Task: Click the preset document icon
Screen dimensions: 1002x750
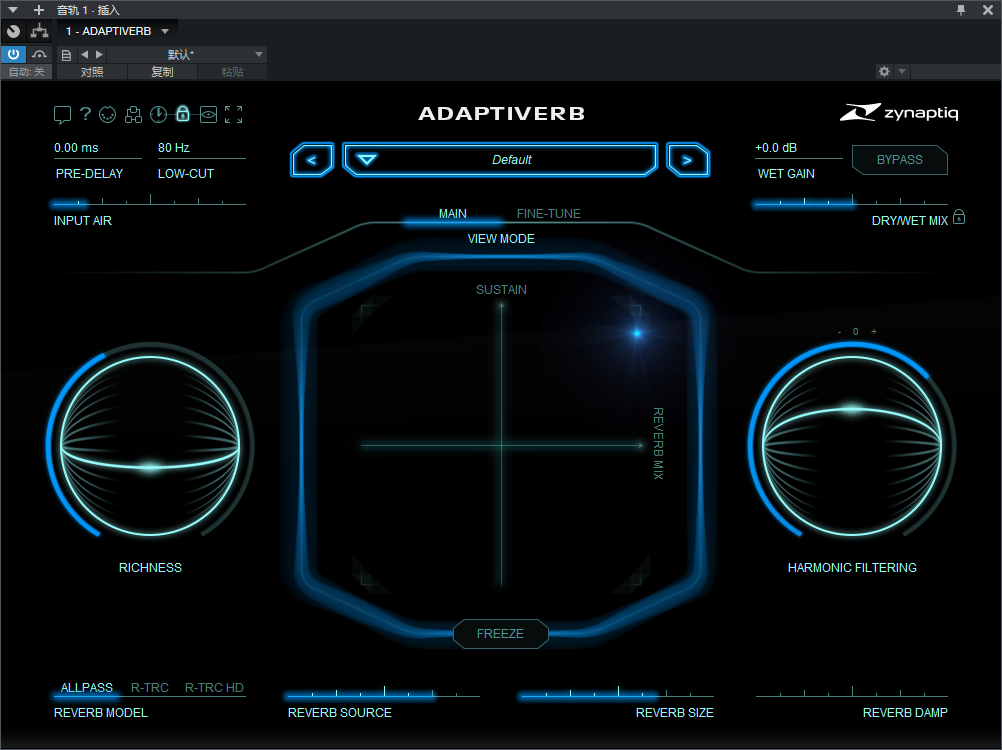Action: tap(66, 55)
